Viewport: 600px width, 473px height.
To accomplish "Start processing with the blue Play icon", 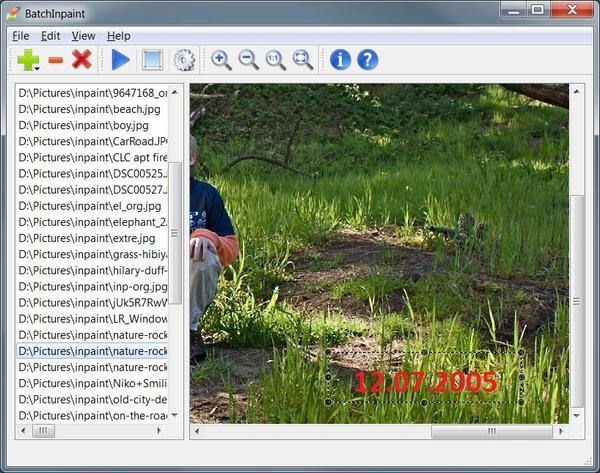I will point(120,60).
